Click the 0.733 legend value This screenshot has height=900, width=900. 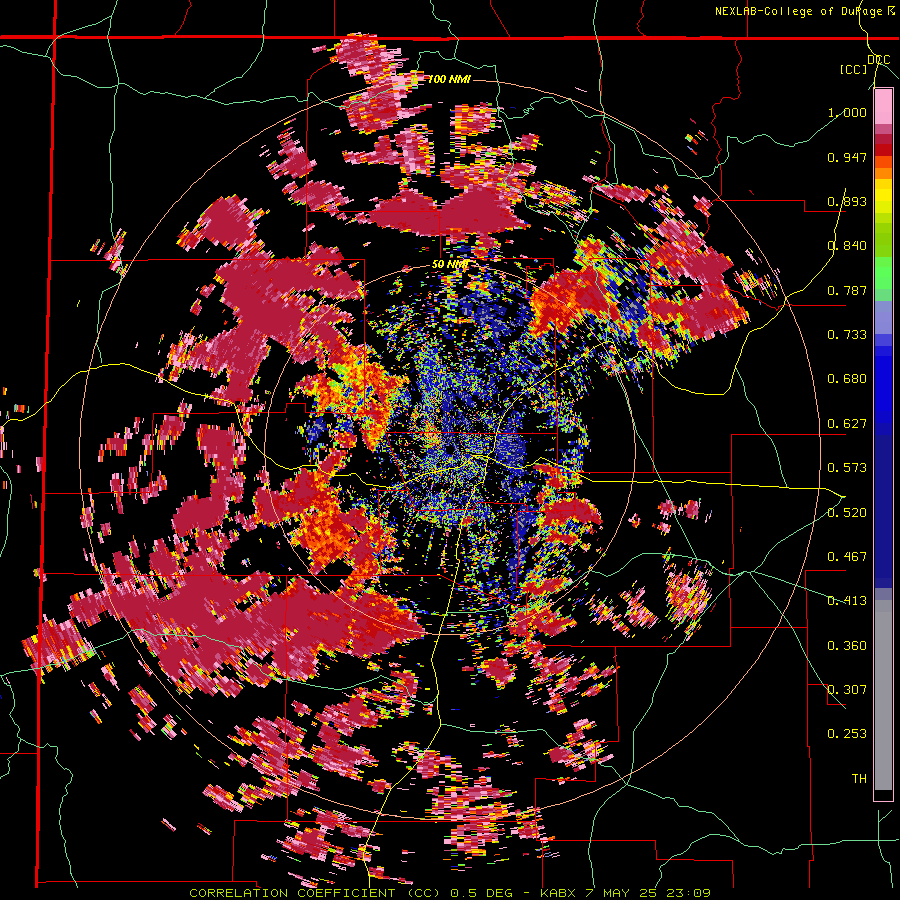(847, 335)
